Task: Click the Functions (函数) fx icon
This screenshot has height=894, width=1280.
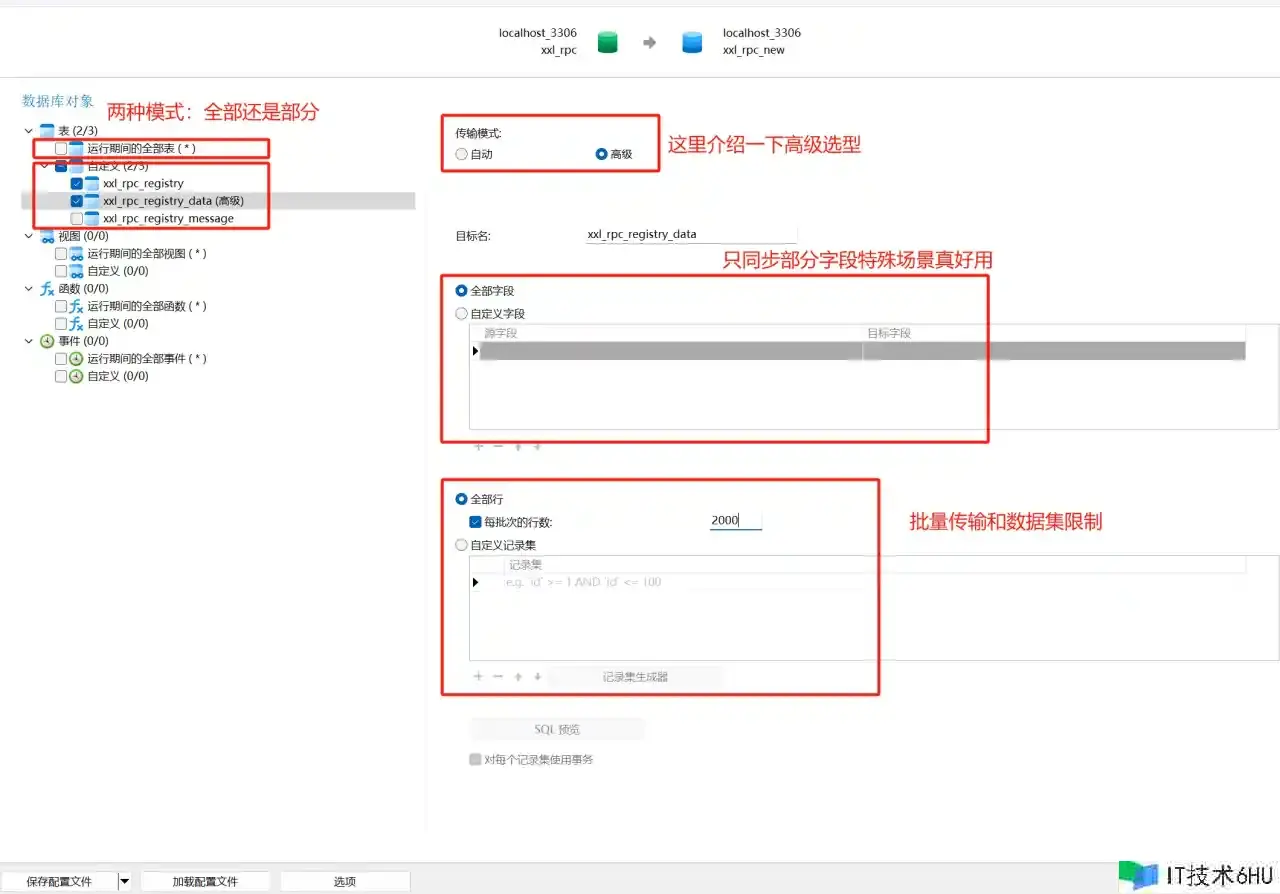Action: click(x=47, y=289)
